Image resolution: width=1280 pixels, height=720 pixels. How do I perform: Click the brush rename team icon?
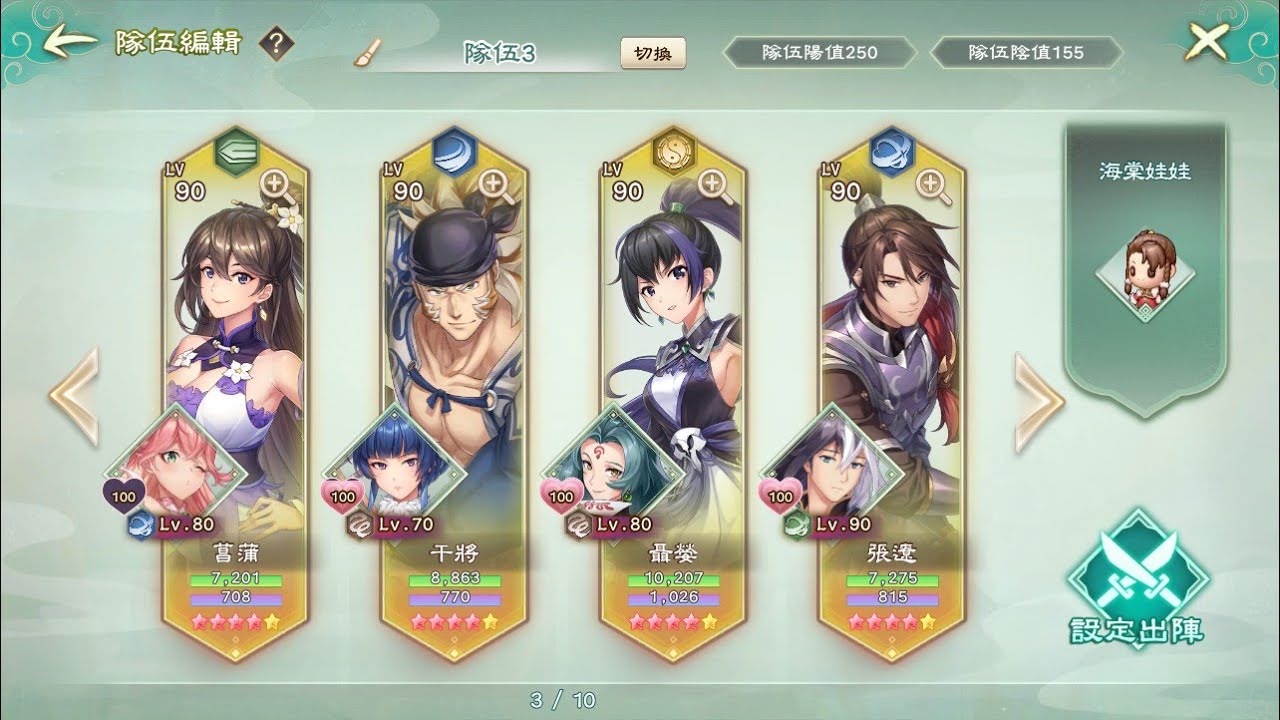point(368,52)
